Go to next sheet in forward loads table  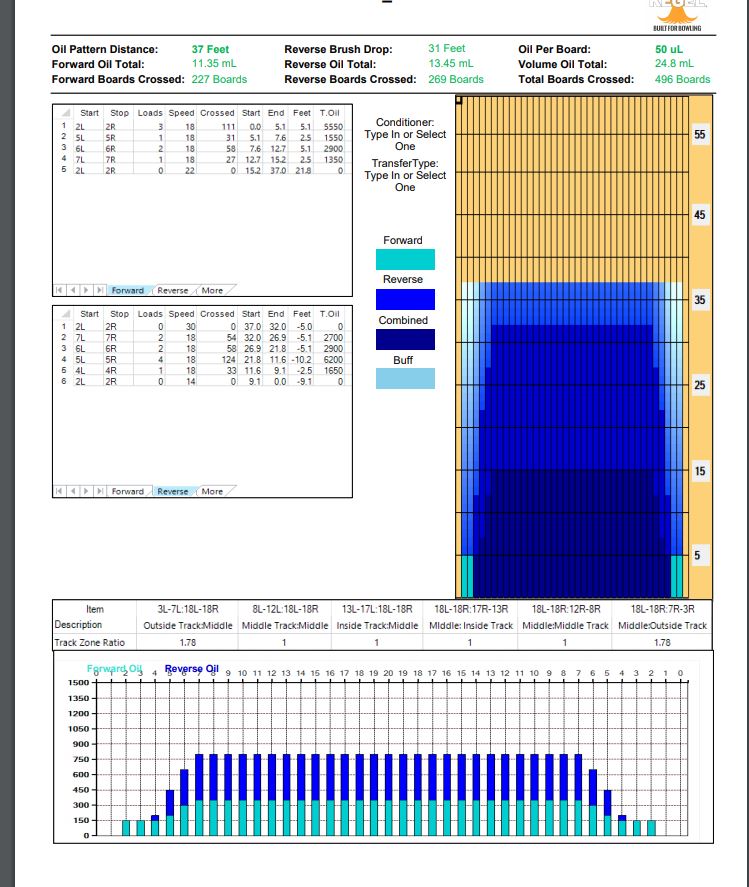[86, 290]
